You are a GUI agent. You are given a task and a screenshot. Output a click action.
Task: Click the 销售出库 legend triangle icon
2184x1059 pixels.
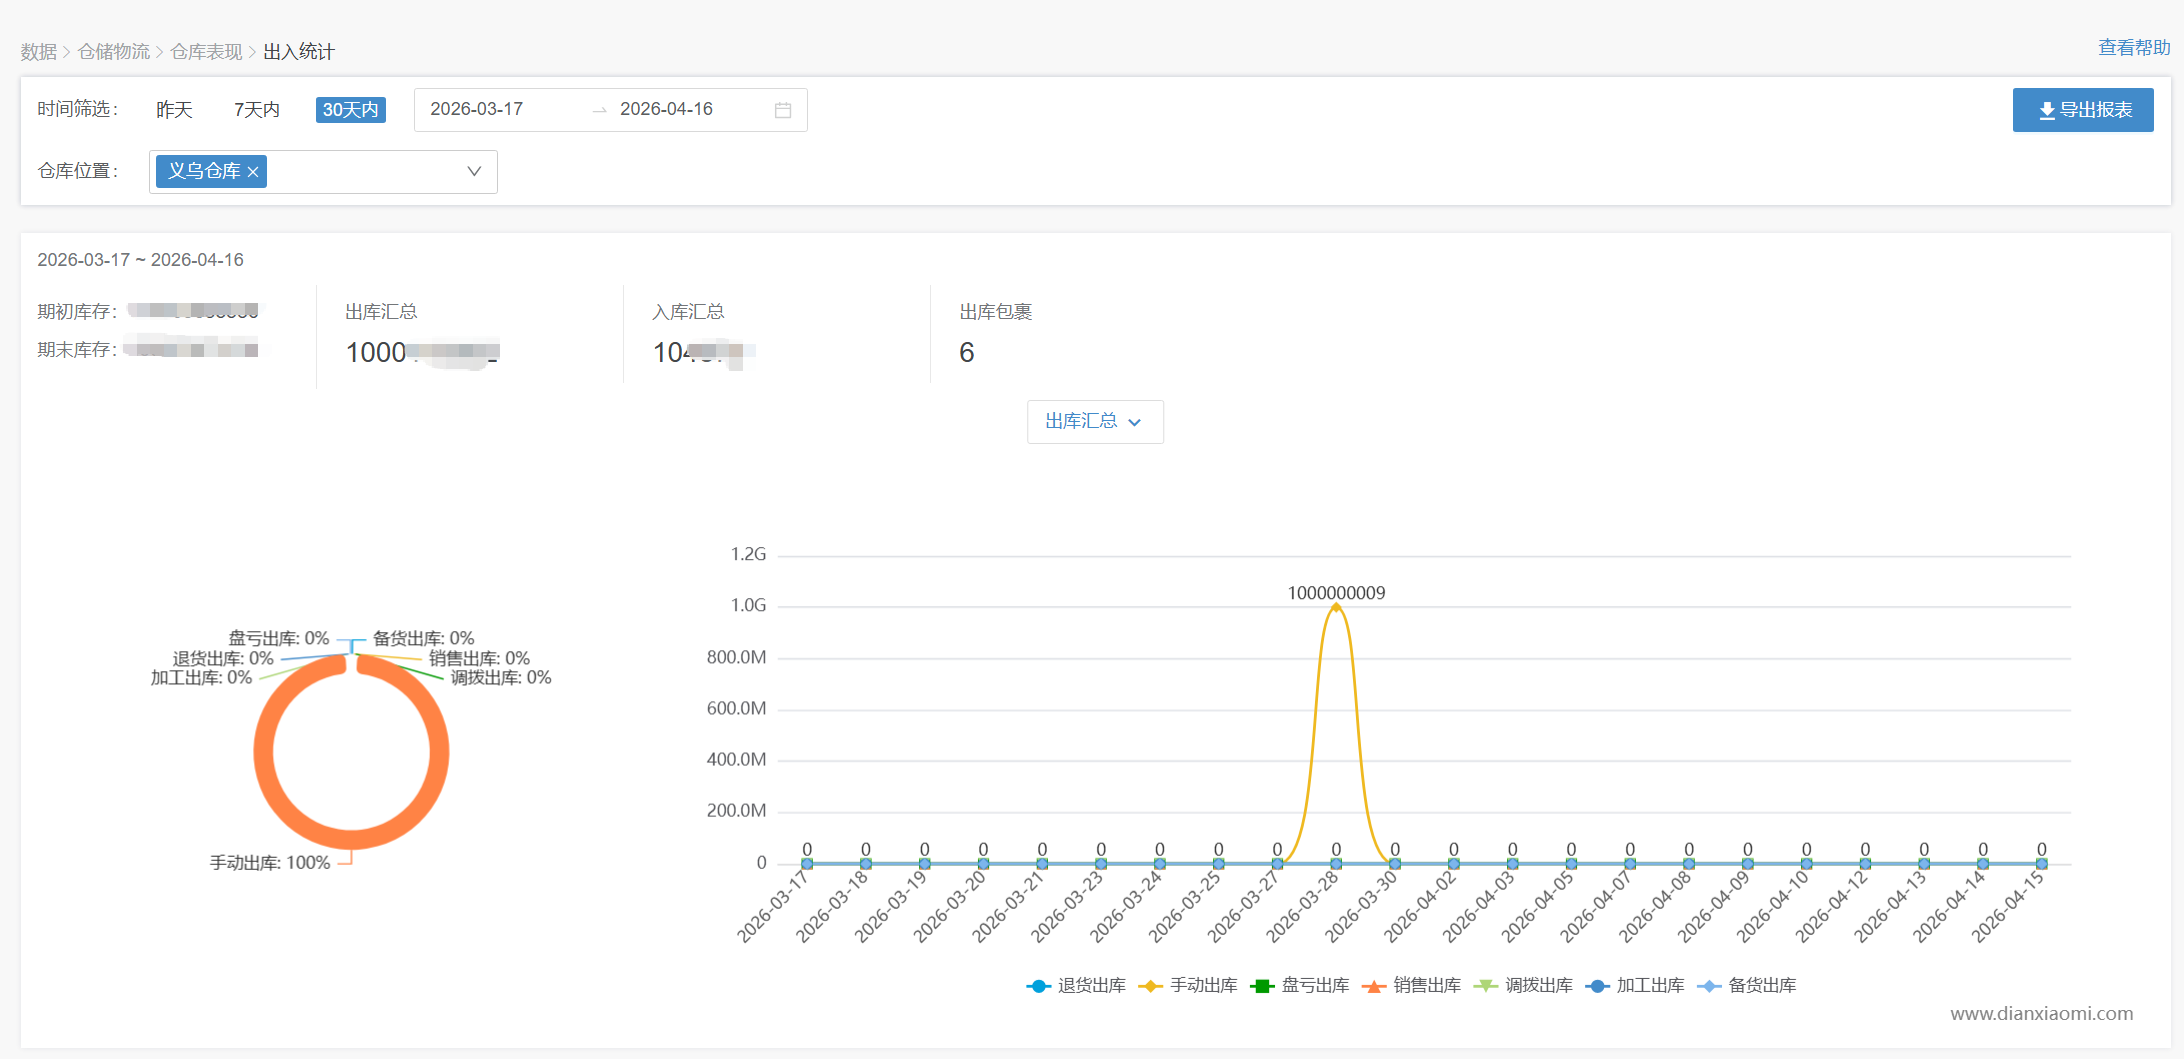[1374, 986]
